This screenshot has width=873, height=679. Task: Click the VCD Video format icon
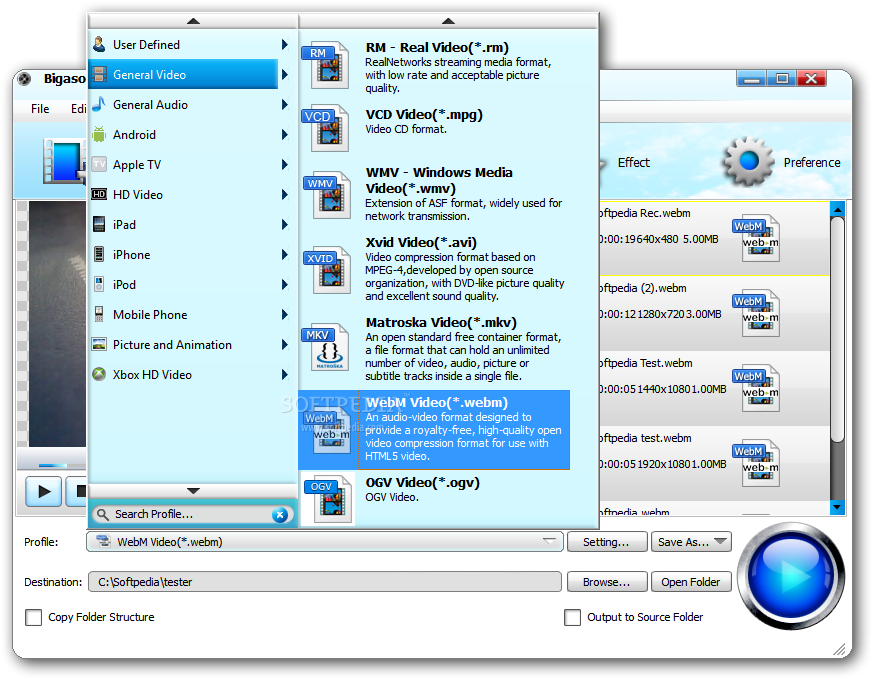point(326,129)
